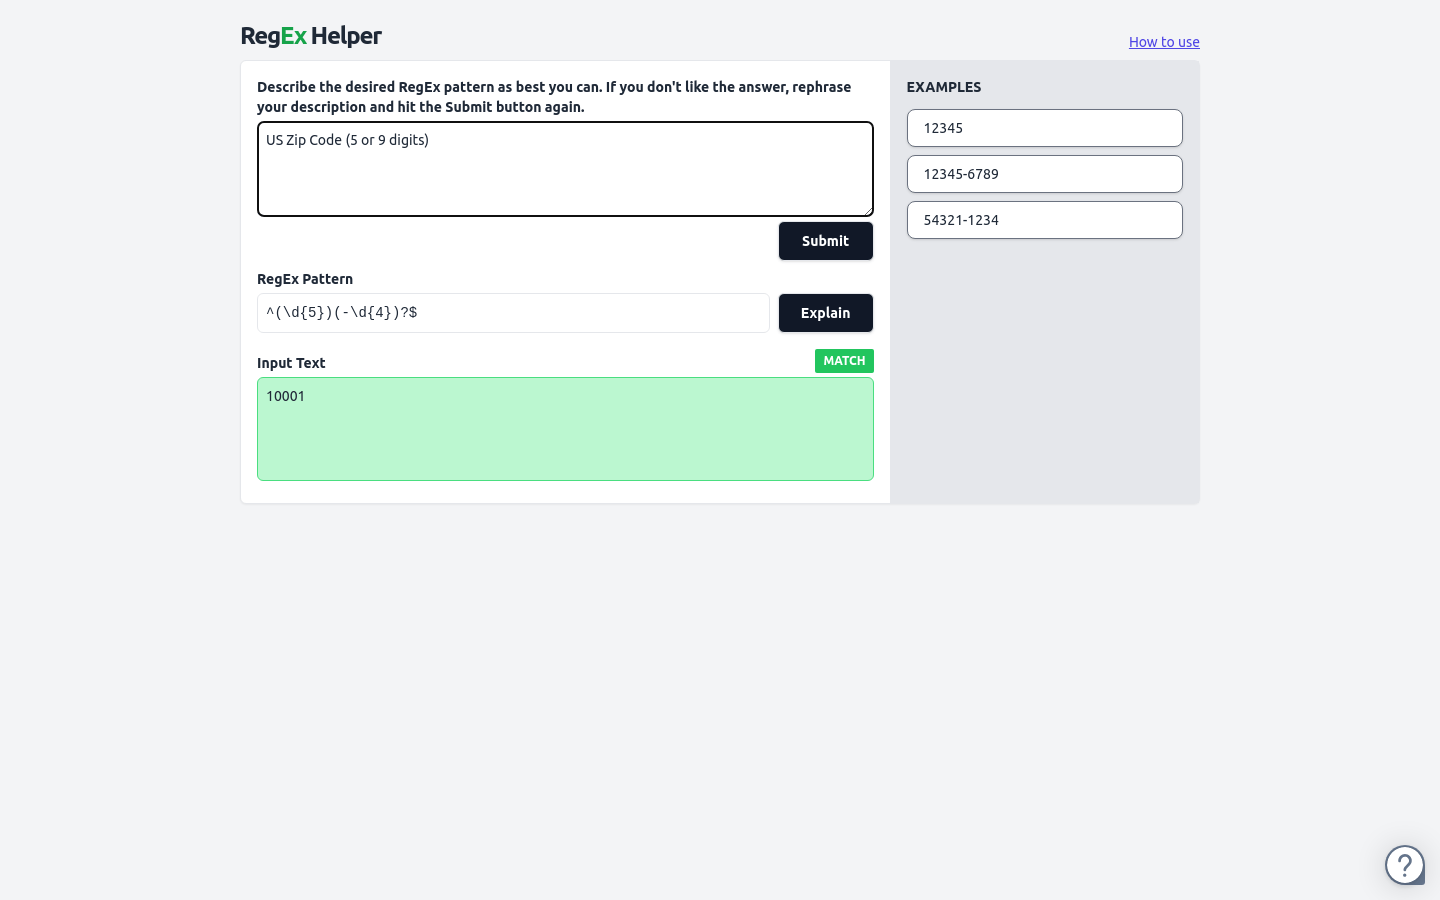Click the RegEx Helper logo
1440x900 pixels.
click(311, 36)
